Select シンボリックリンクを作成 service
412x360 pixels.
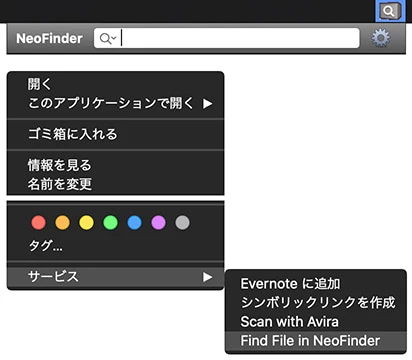click(x=316, y=302)
